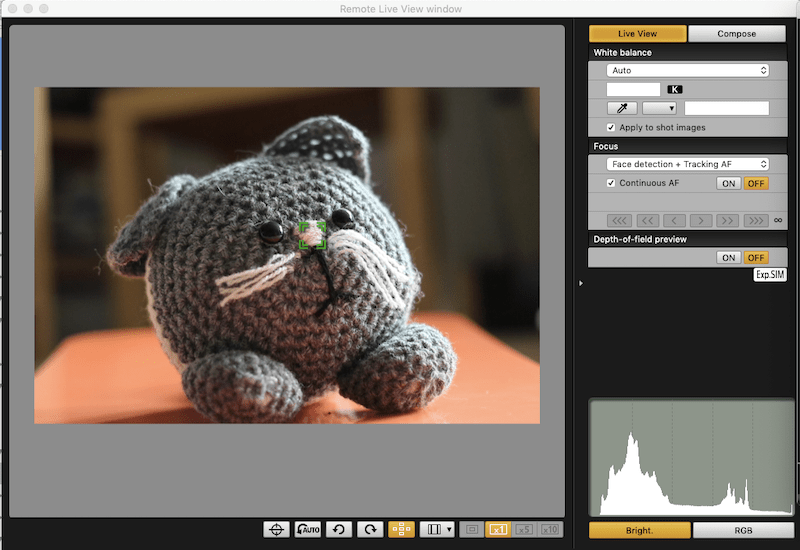Select the Bright. histogram tab

pyautogui.click(x=640, y=531)
